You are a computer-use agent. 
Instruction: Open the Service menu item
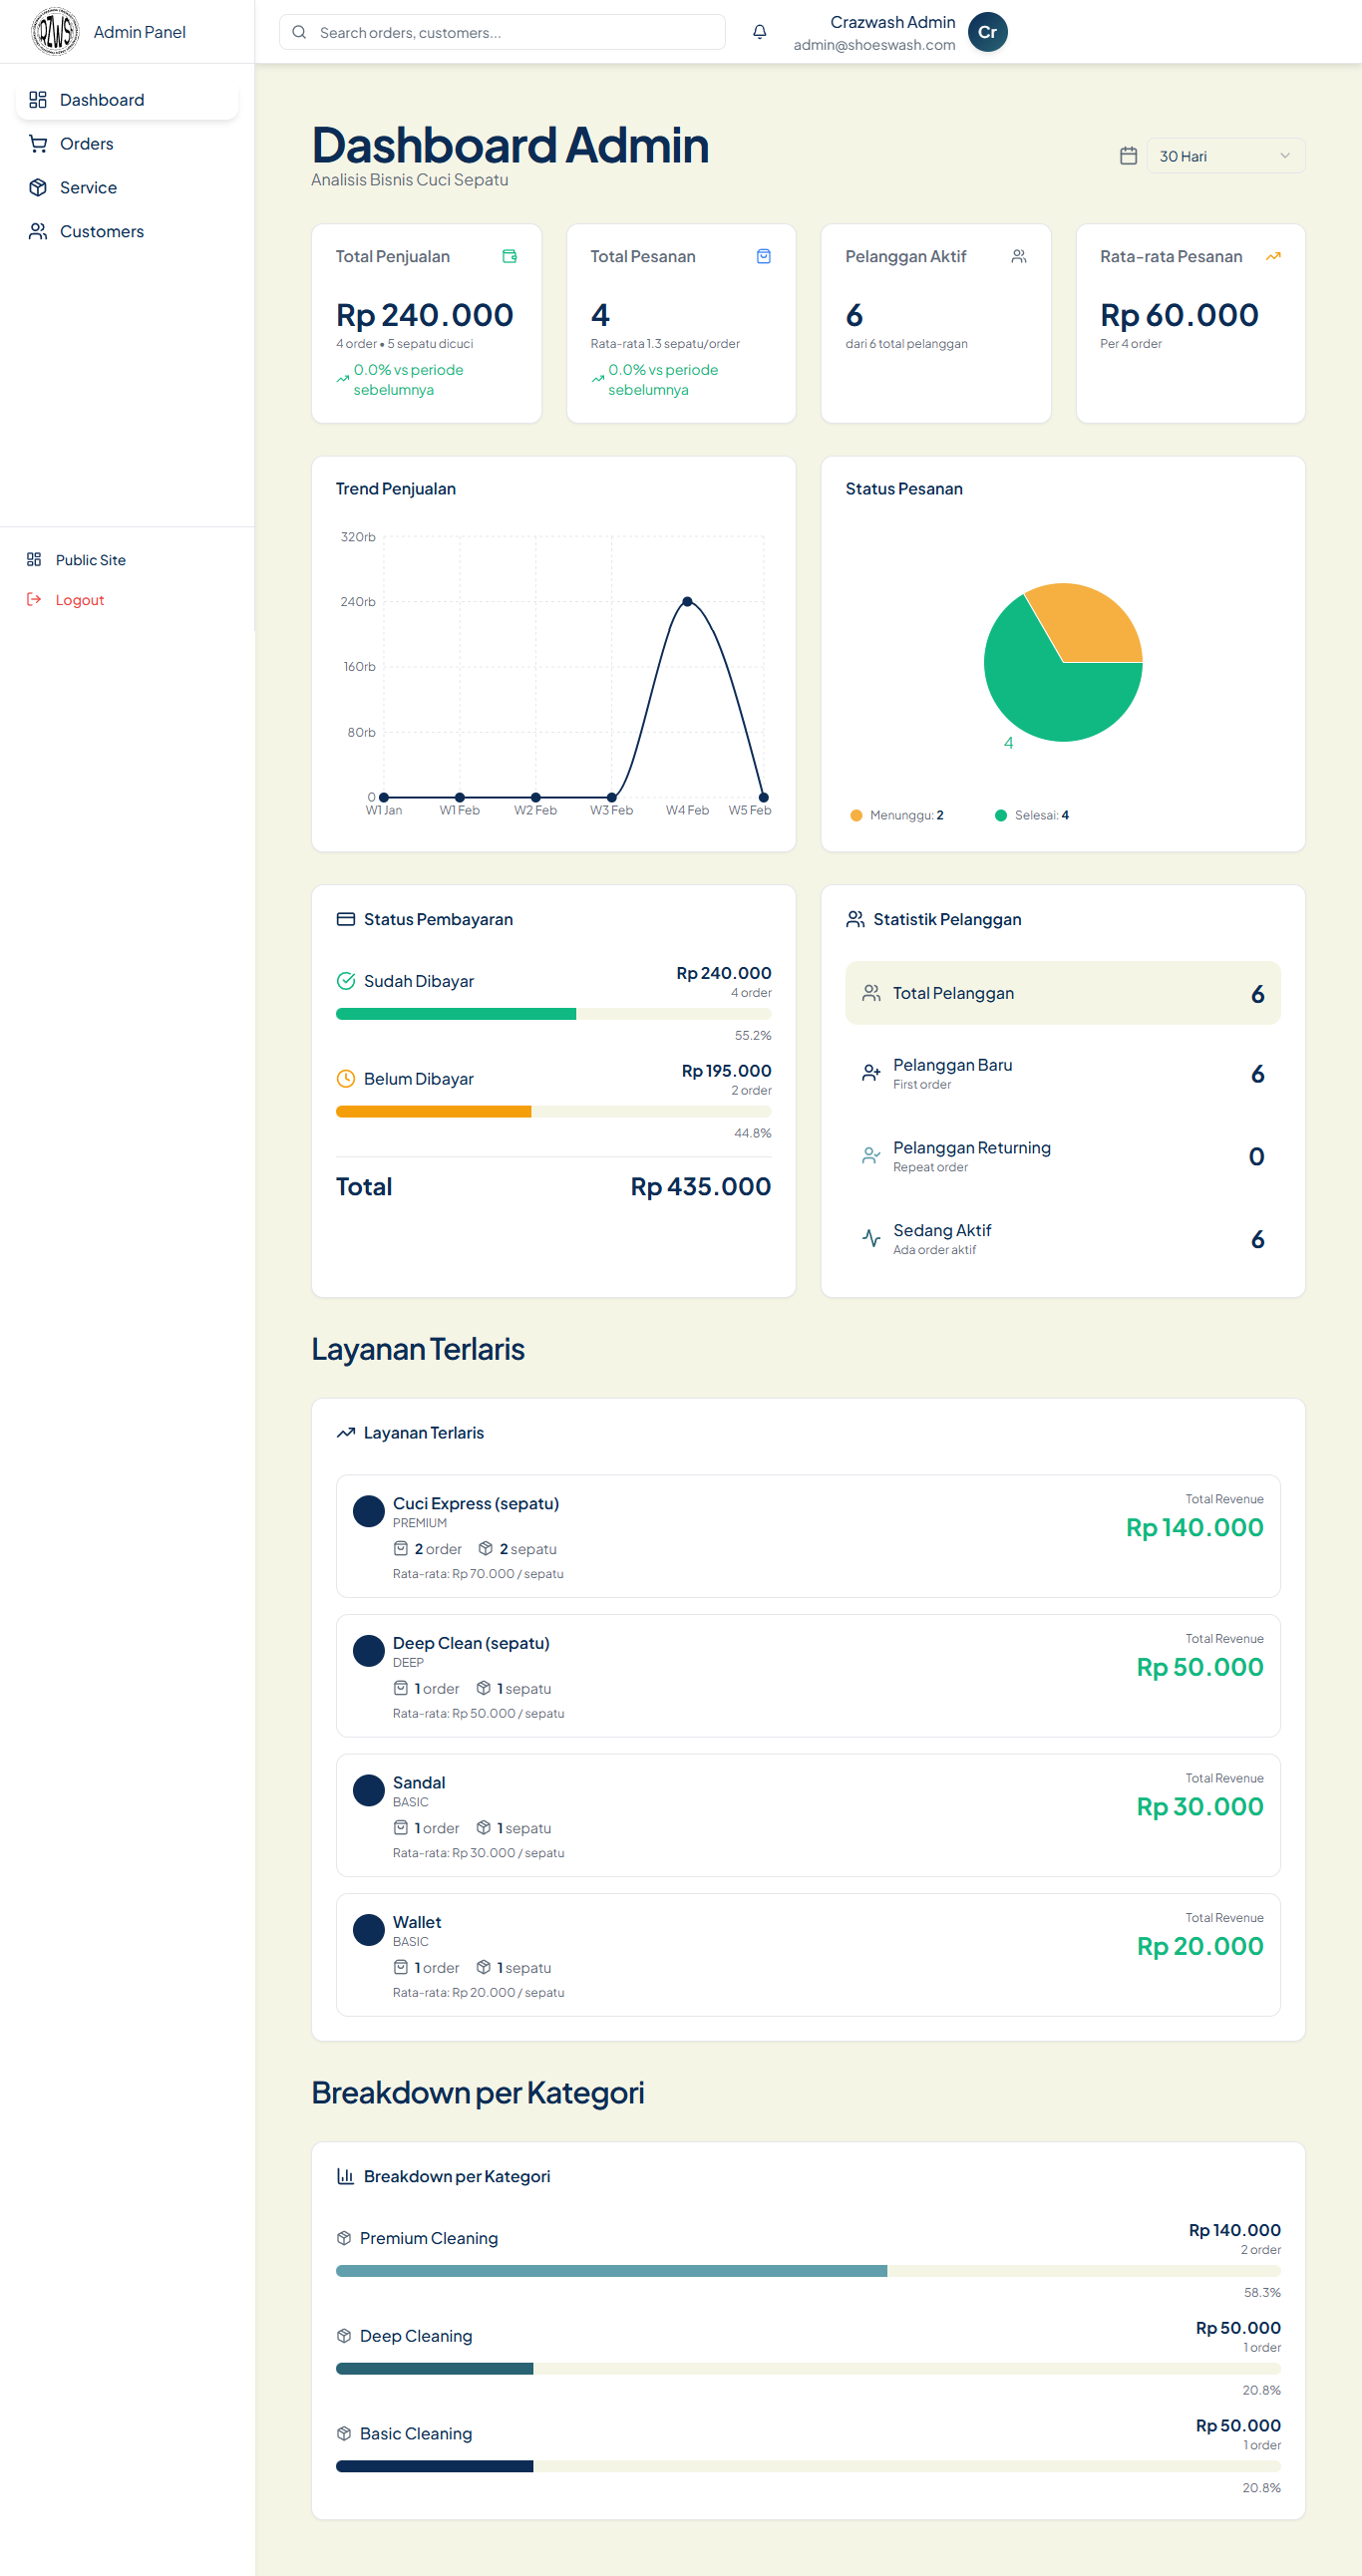click(x=127, y=188)
